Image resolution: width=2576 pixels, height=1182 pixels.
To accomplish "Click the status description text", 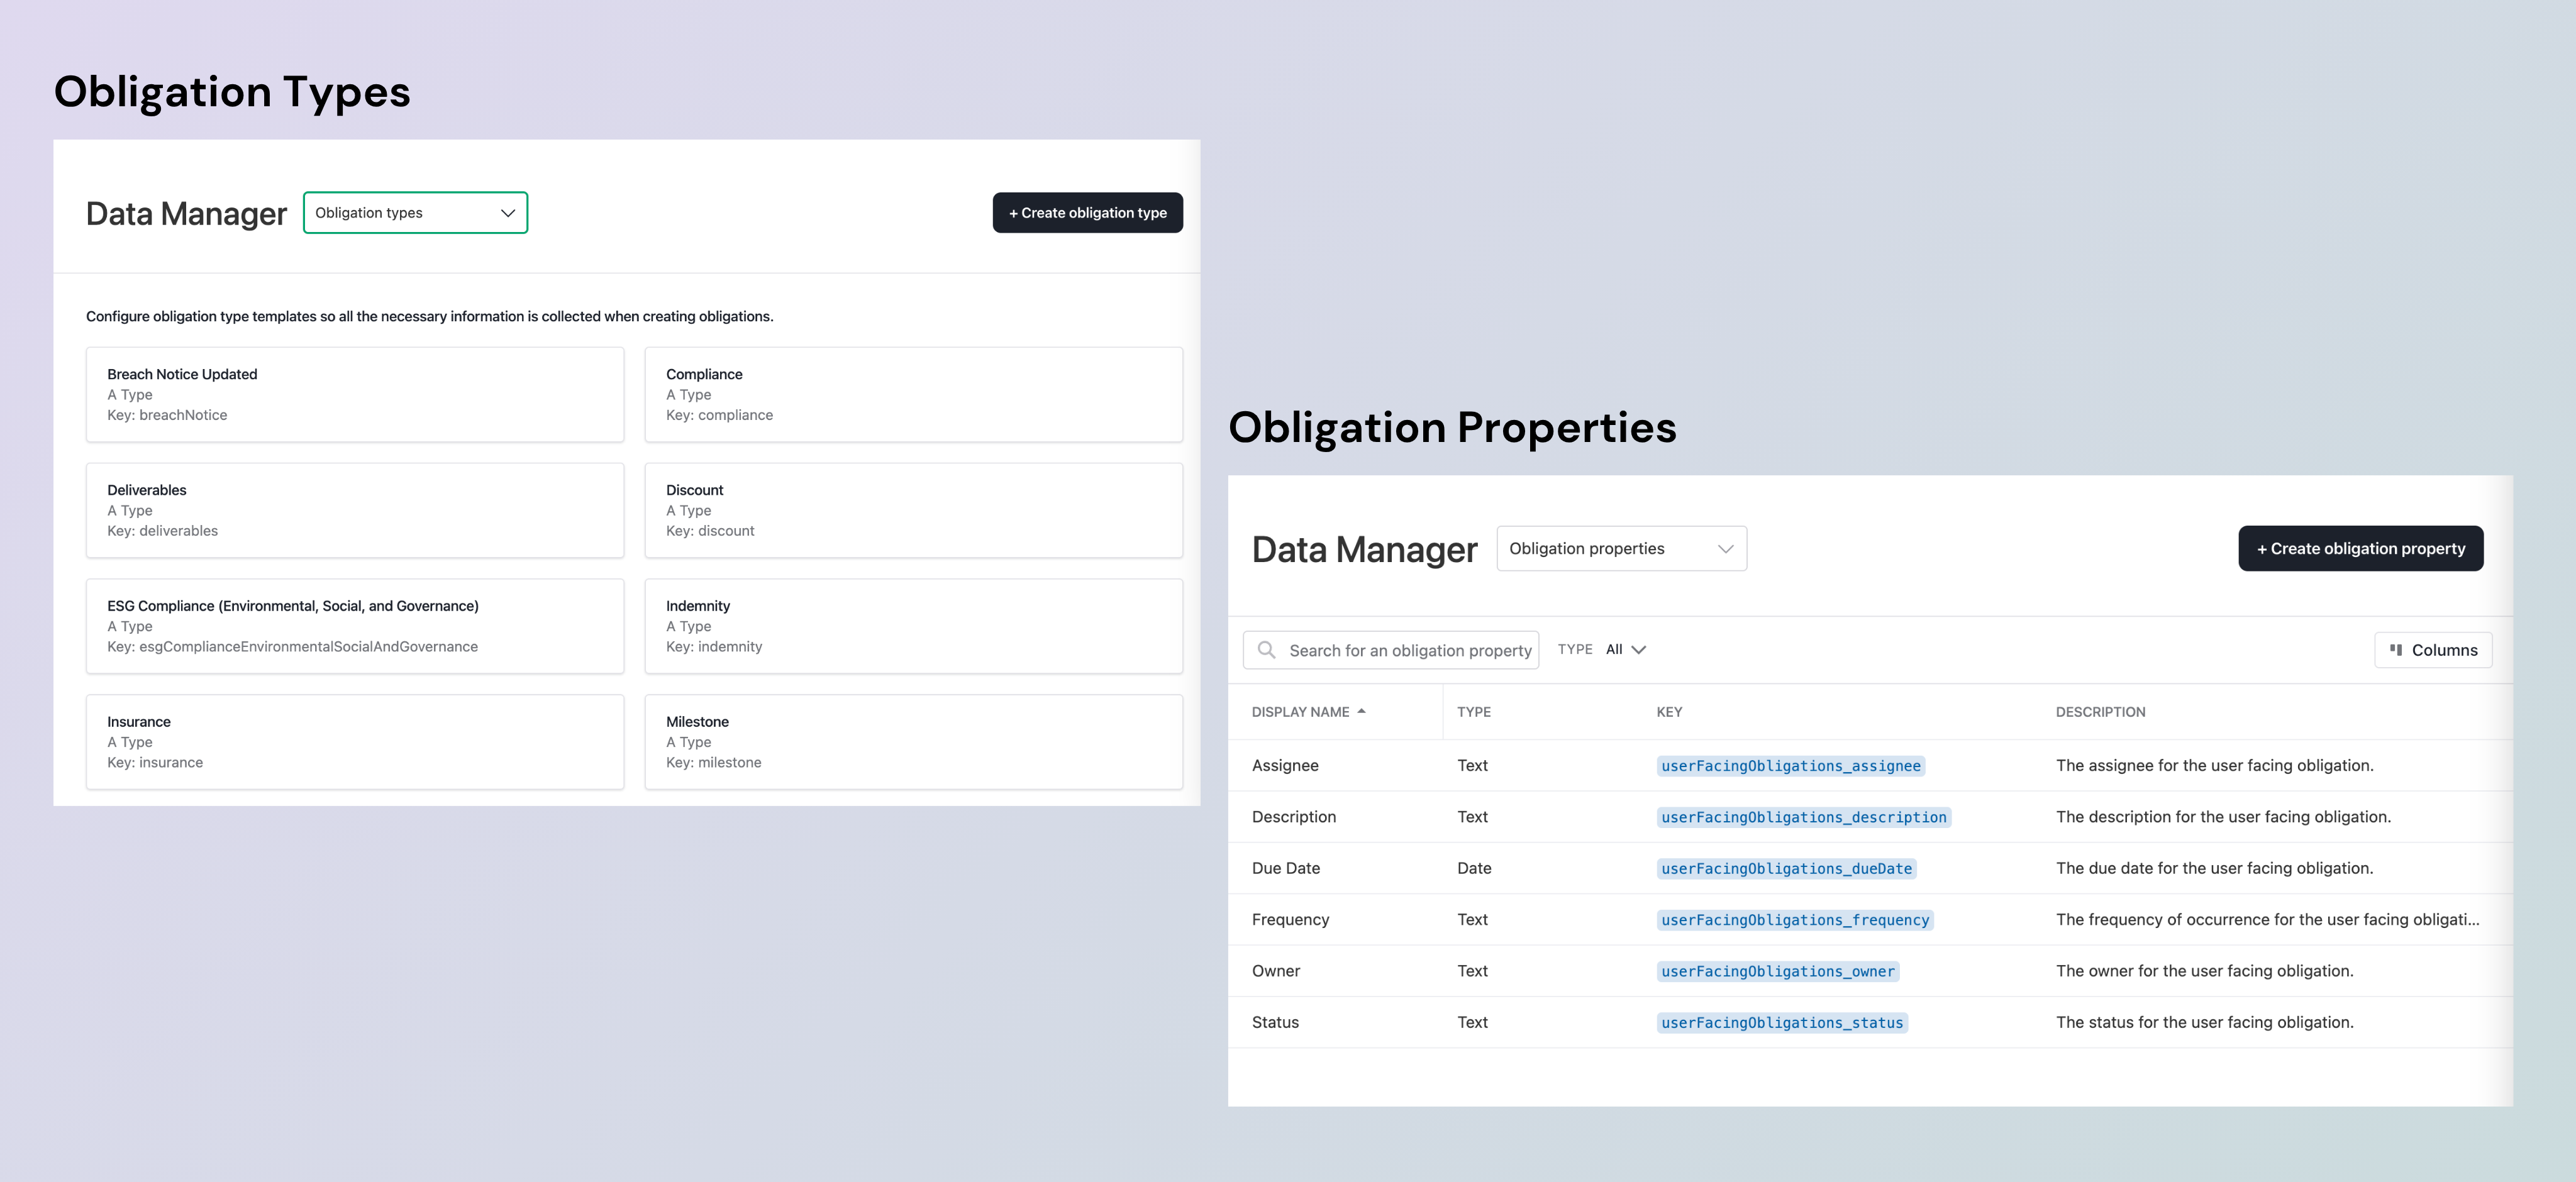I will (x=2204, y=1022).
